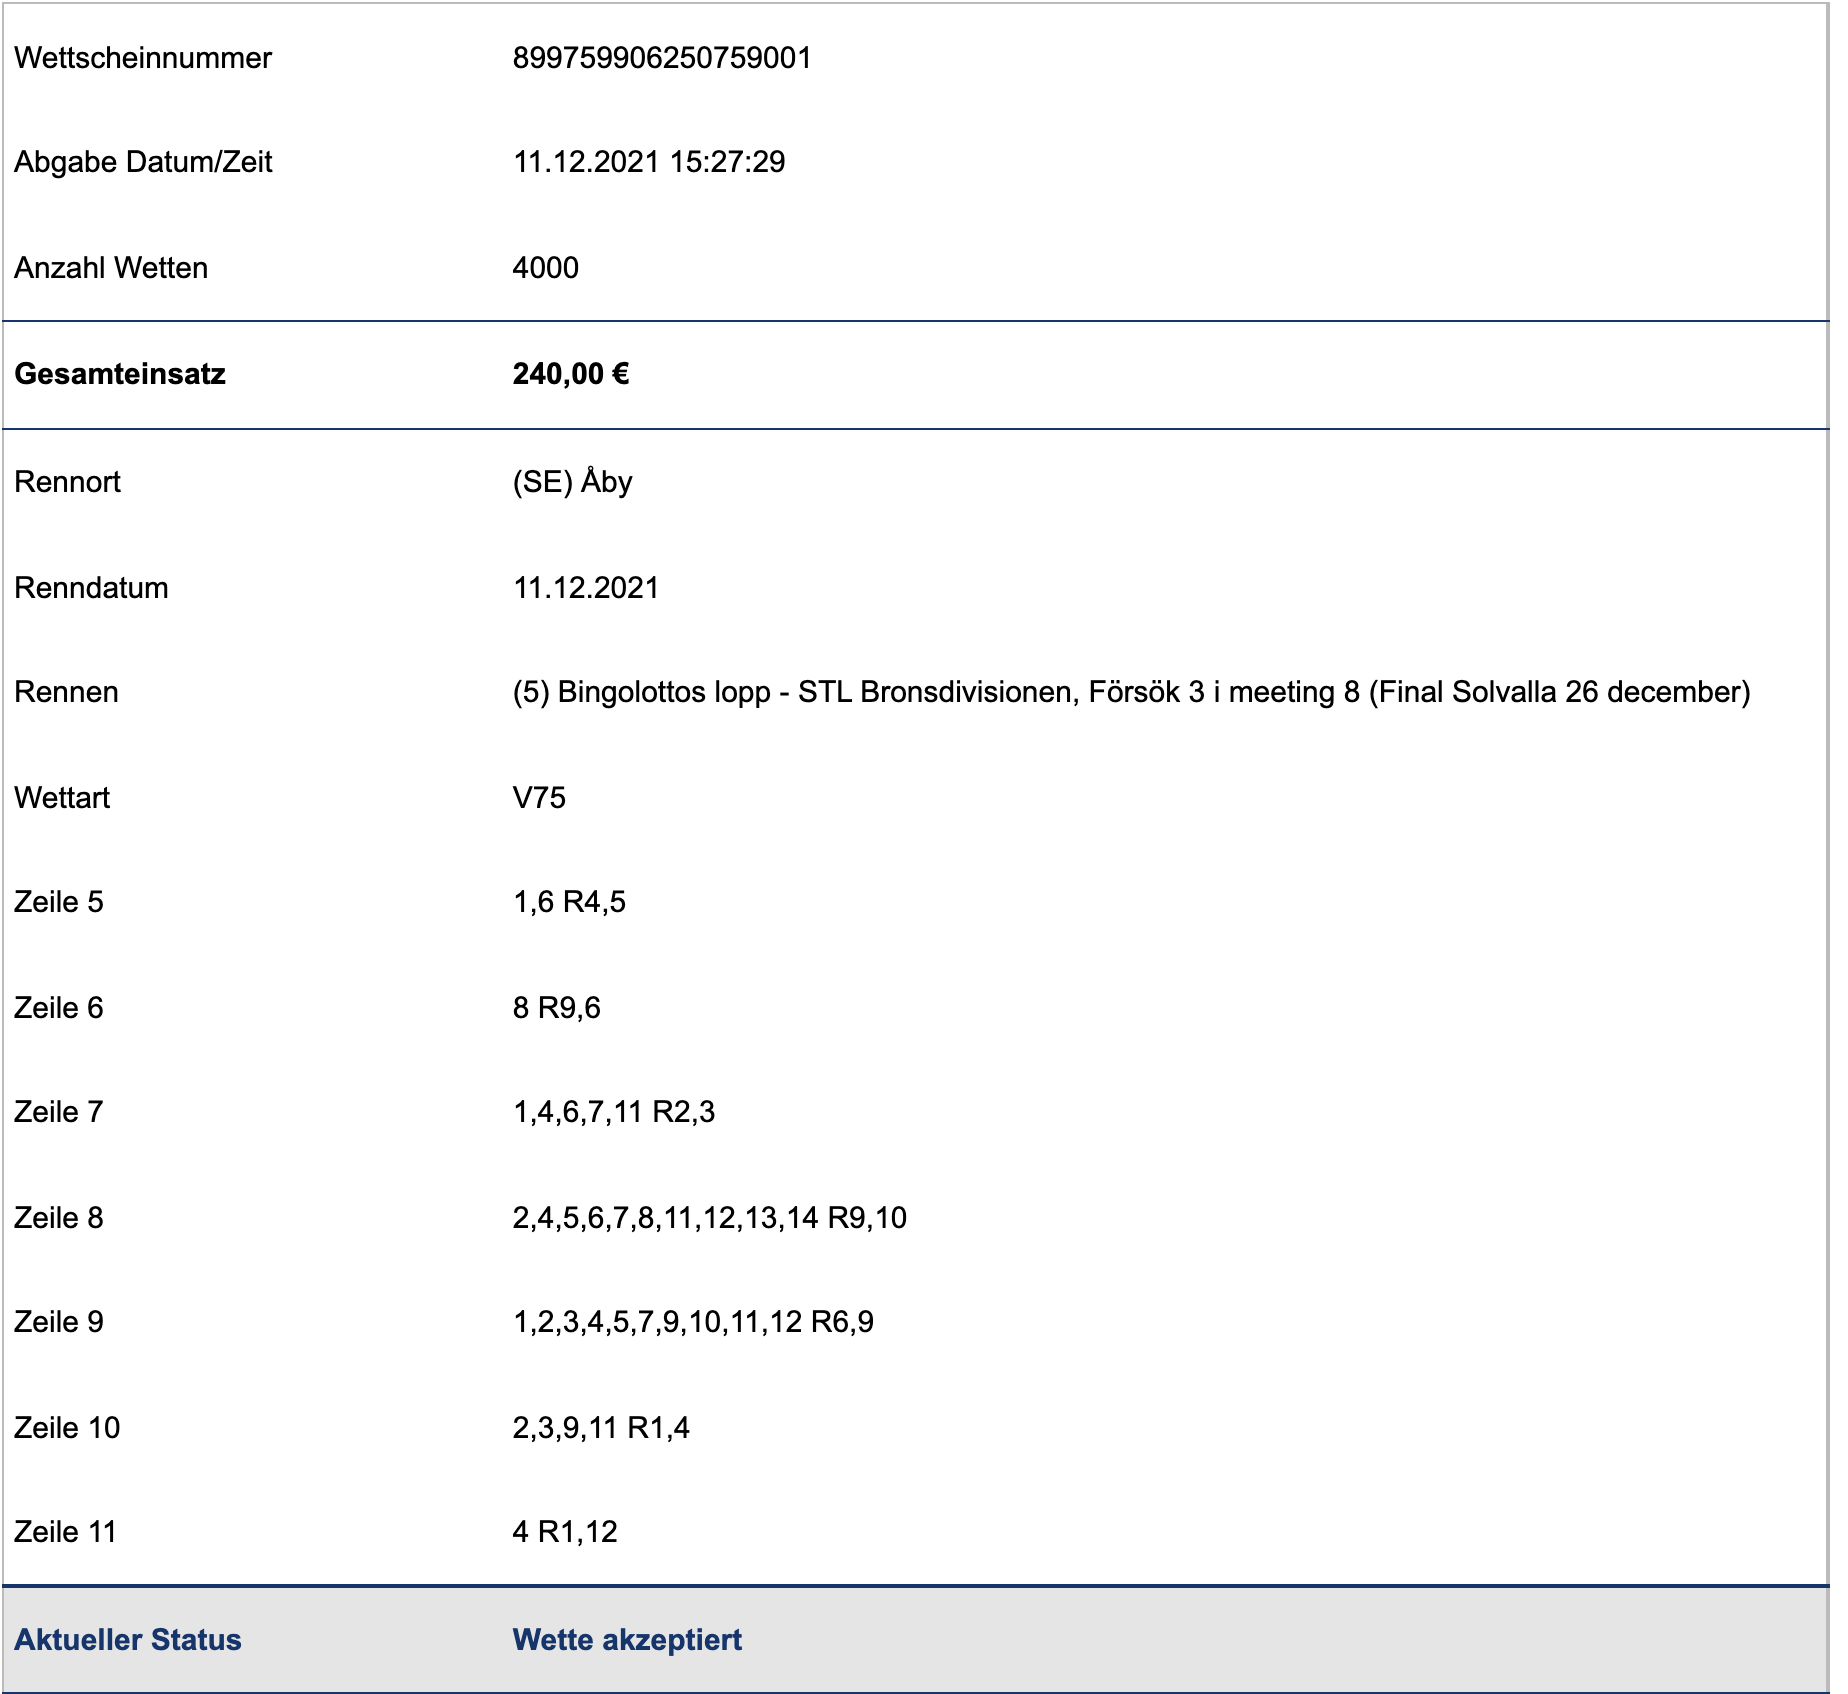Viewport: 1848px width, 1694px height.
Task: Click the Abgabe Datum/Zeit label
Action: 143,162
